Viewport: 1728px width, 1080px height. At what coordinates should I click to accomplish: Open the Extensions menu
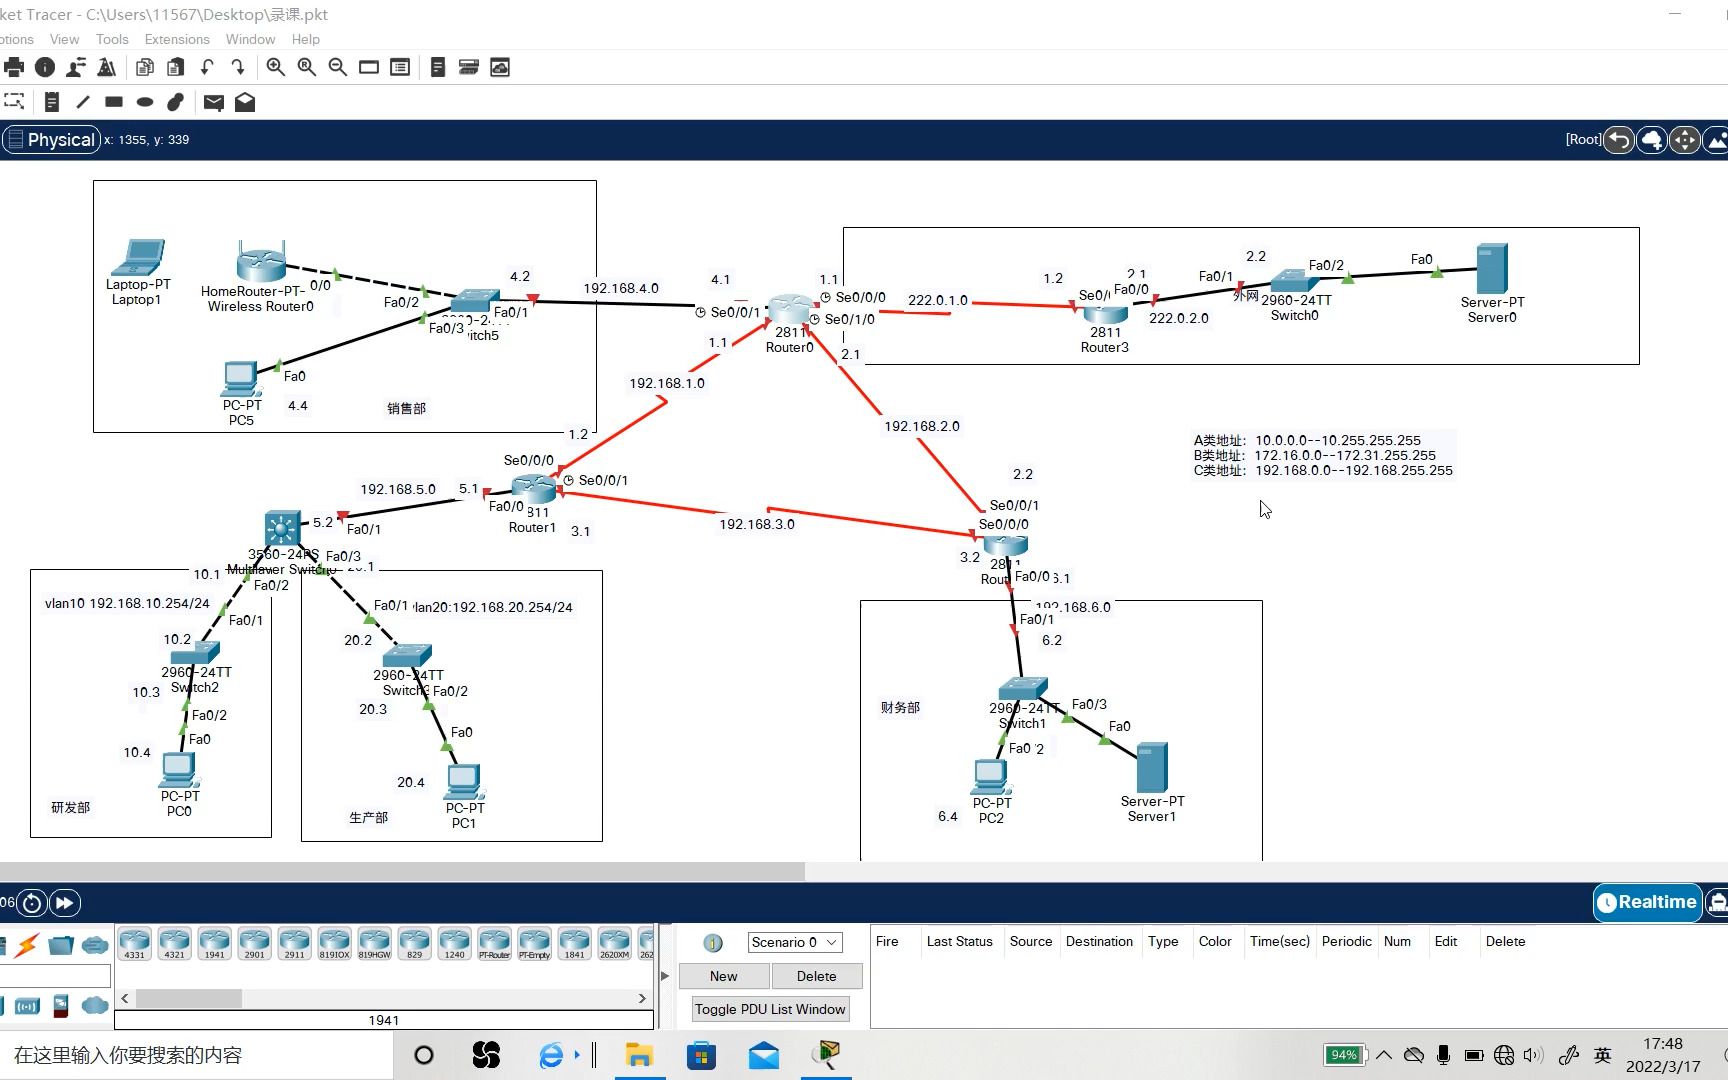pos(177,39)
